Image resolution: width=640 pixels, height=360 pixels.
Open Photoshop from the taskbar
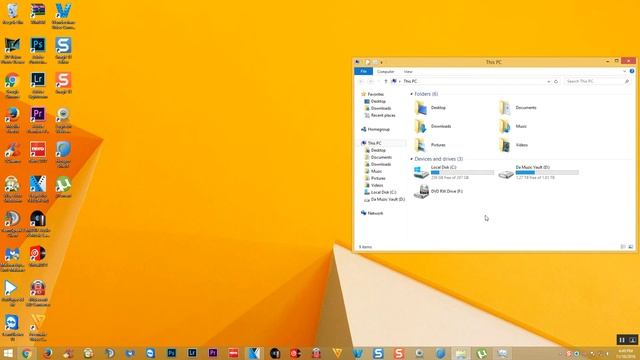pyautogui.click(x=171, y=353)
